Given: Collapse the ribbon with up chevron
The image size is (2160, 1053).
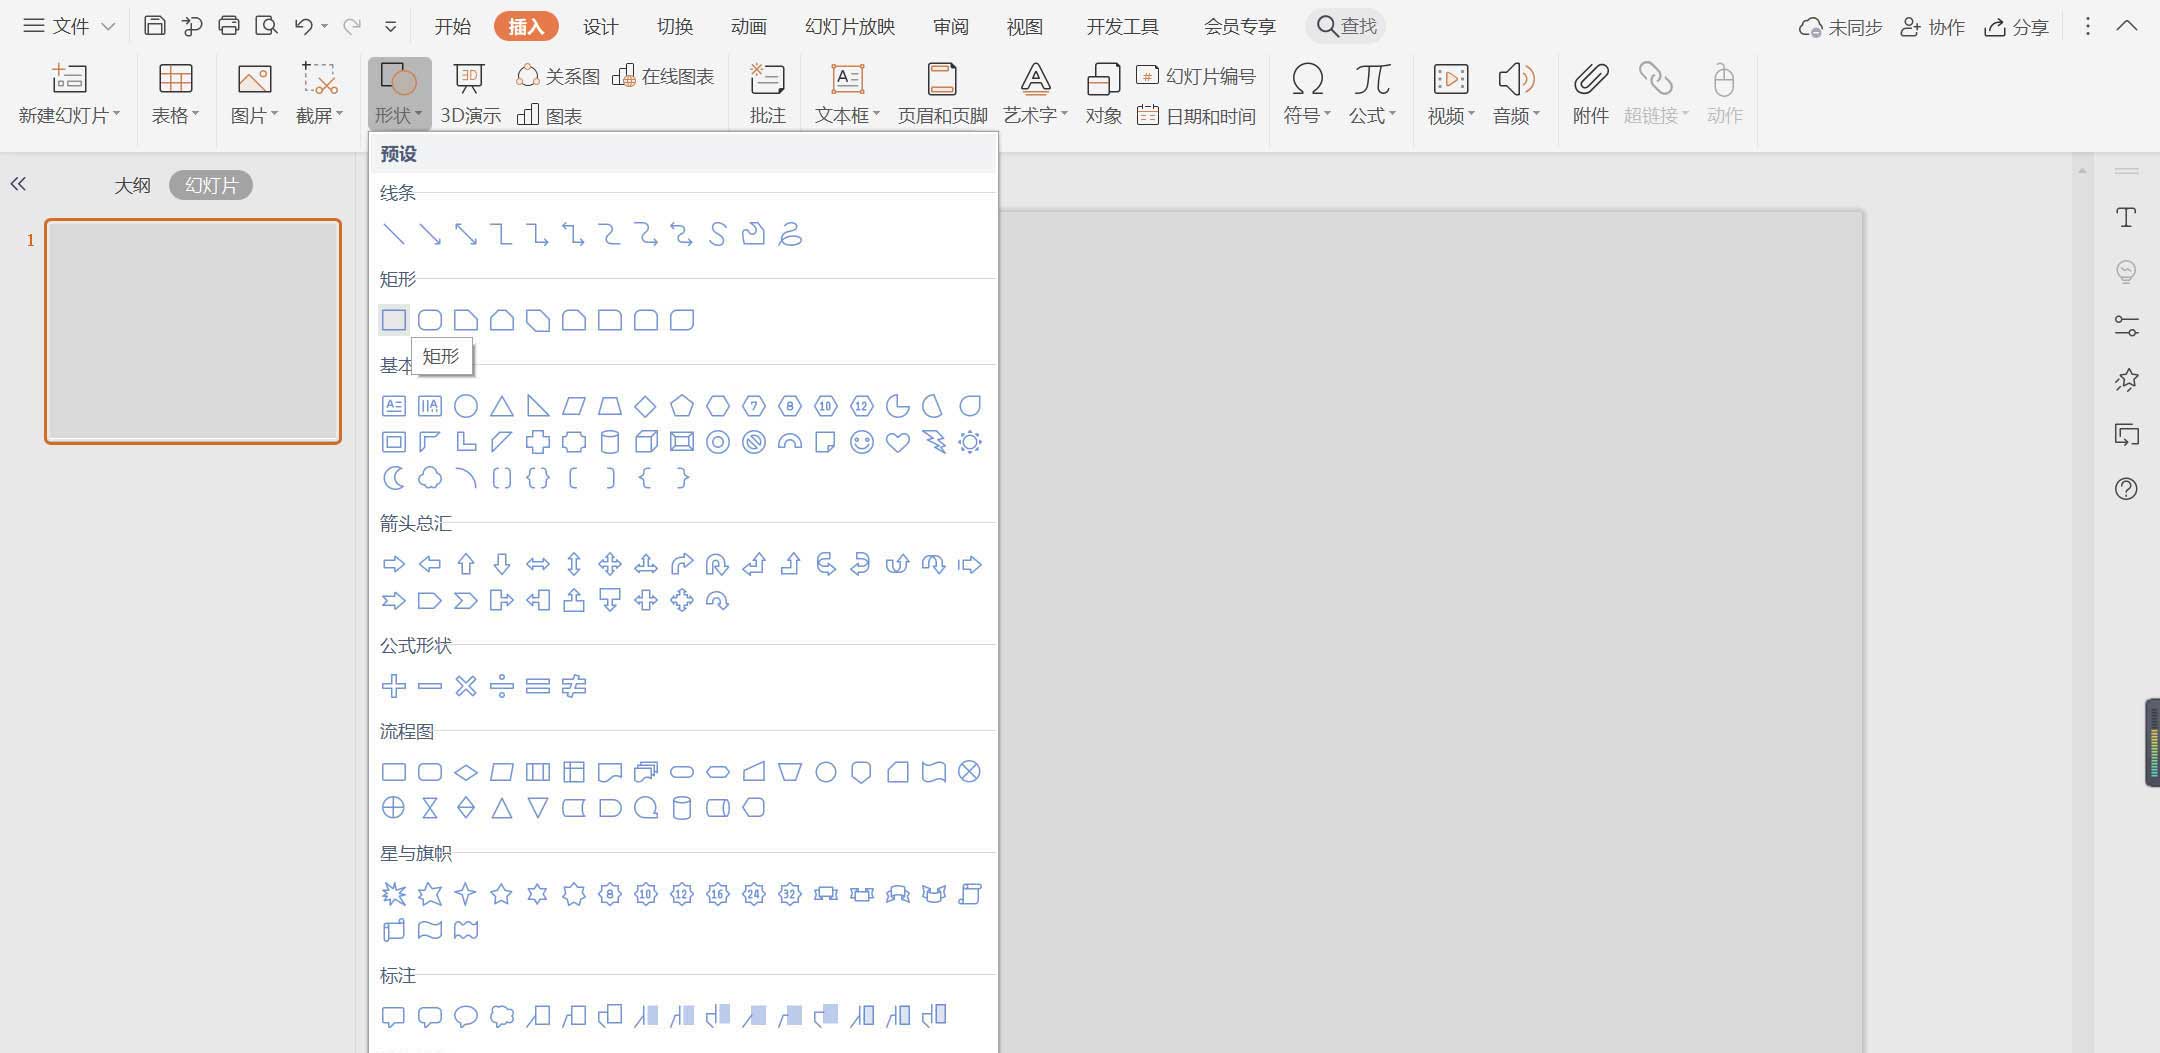Looking at the screenshot, I should pyautogui.click(x=2127, y=26).
